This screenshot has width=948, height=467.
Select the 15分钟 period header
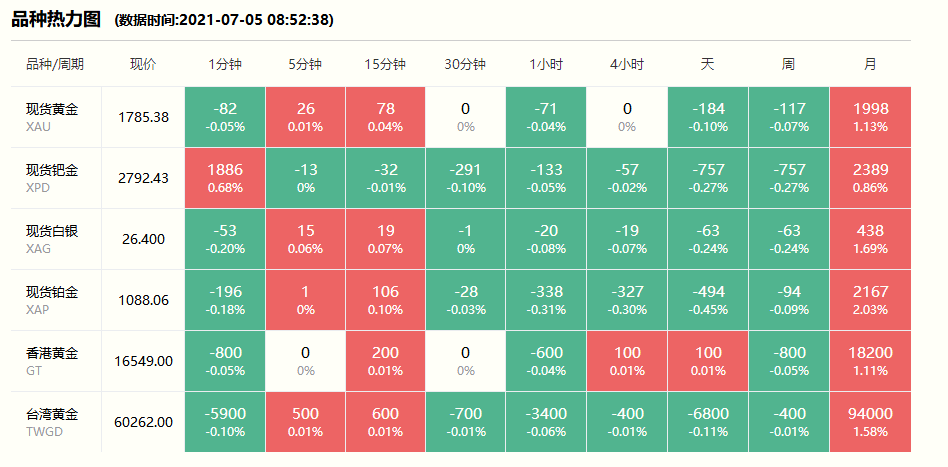[385, 64]
